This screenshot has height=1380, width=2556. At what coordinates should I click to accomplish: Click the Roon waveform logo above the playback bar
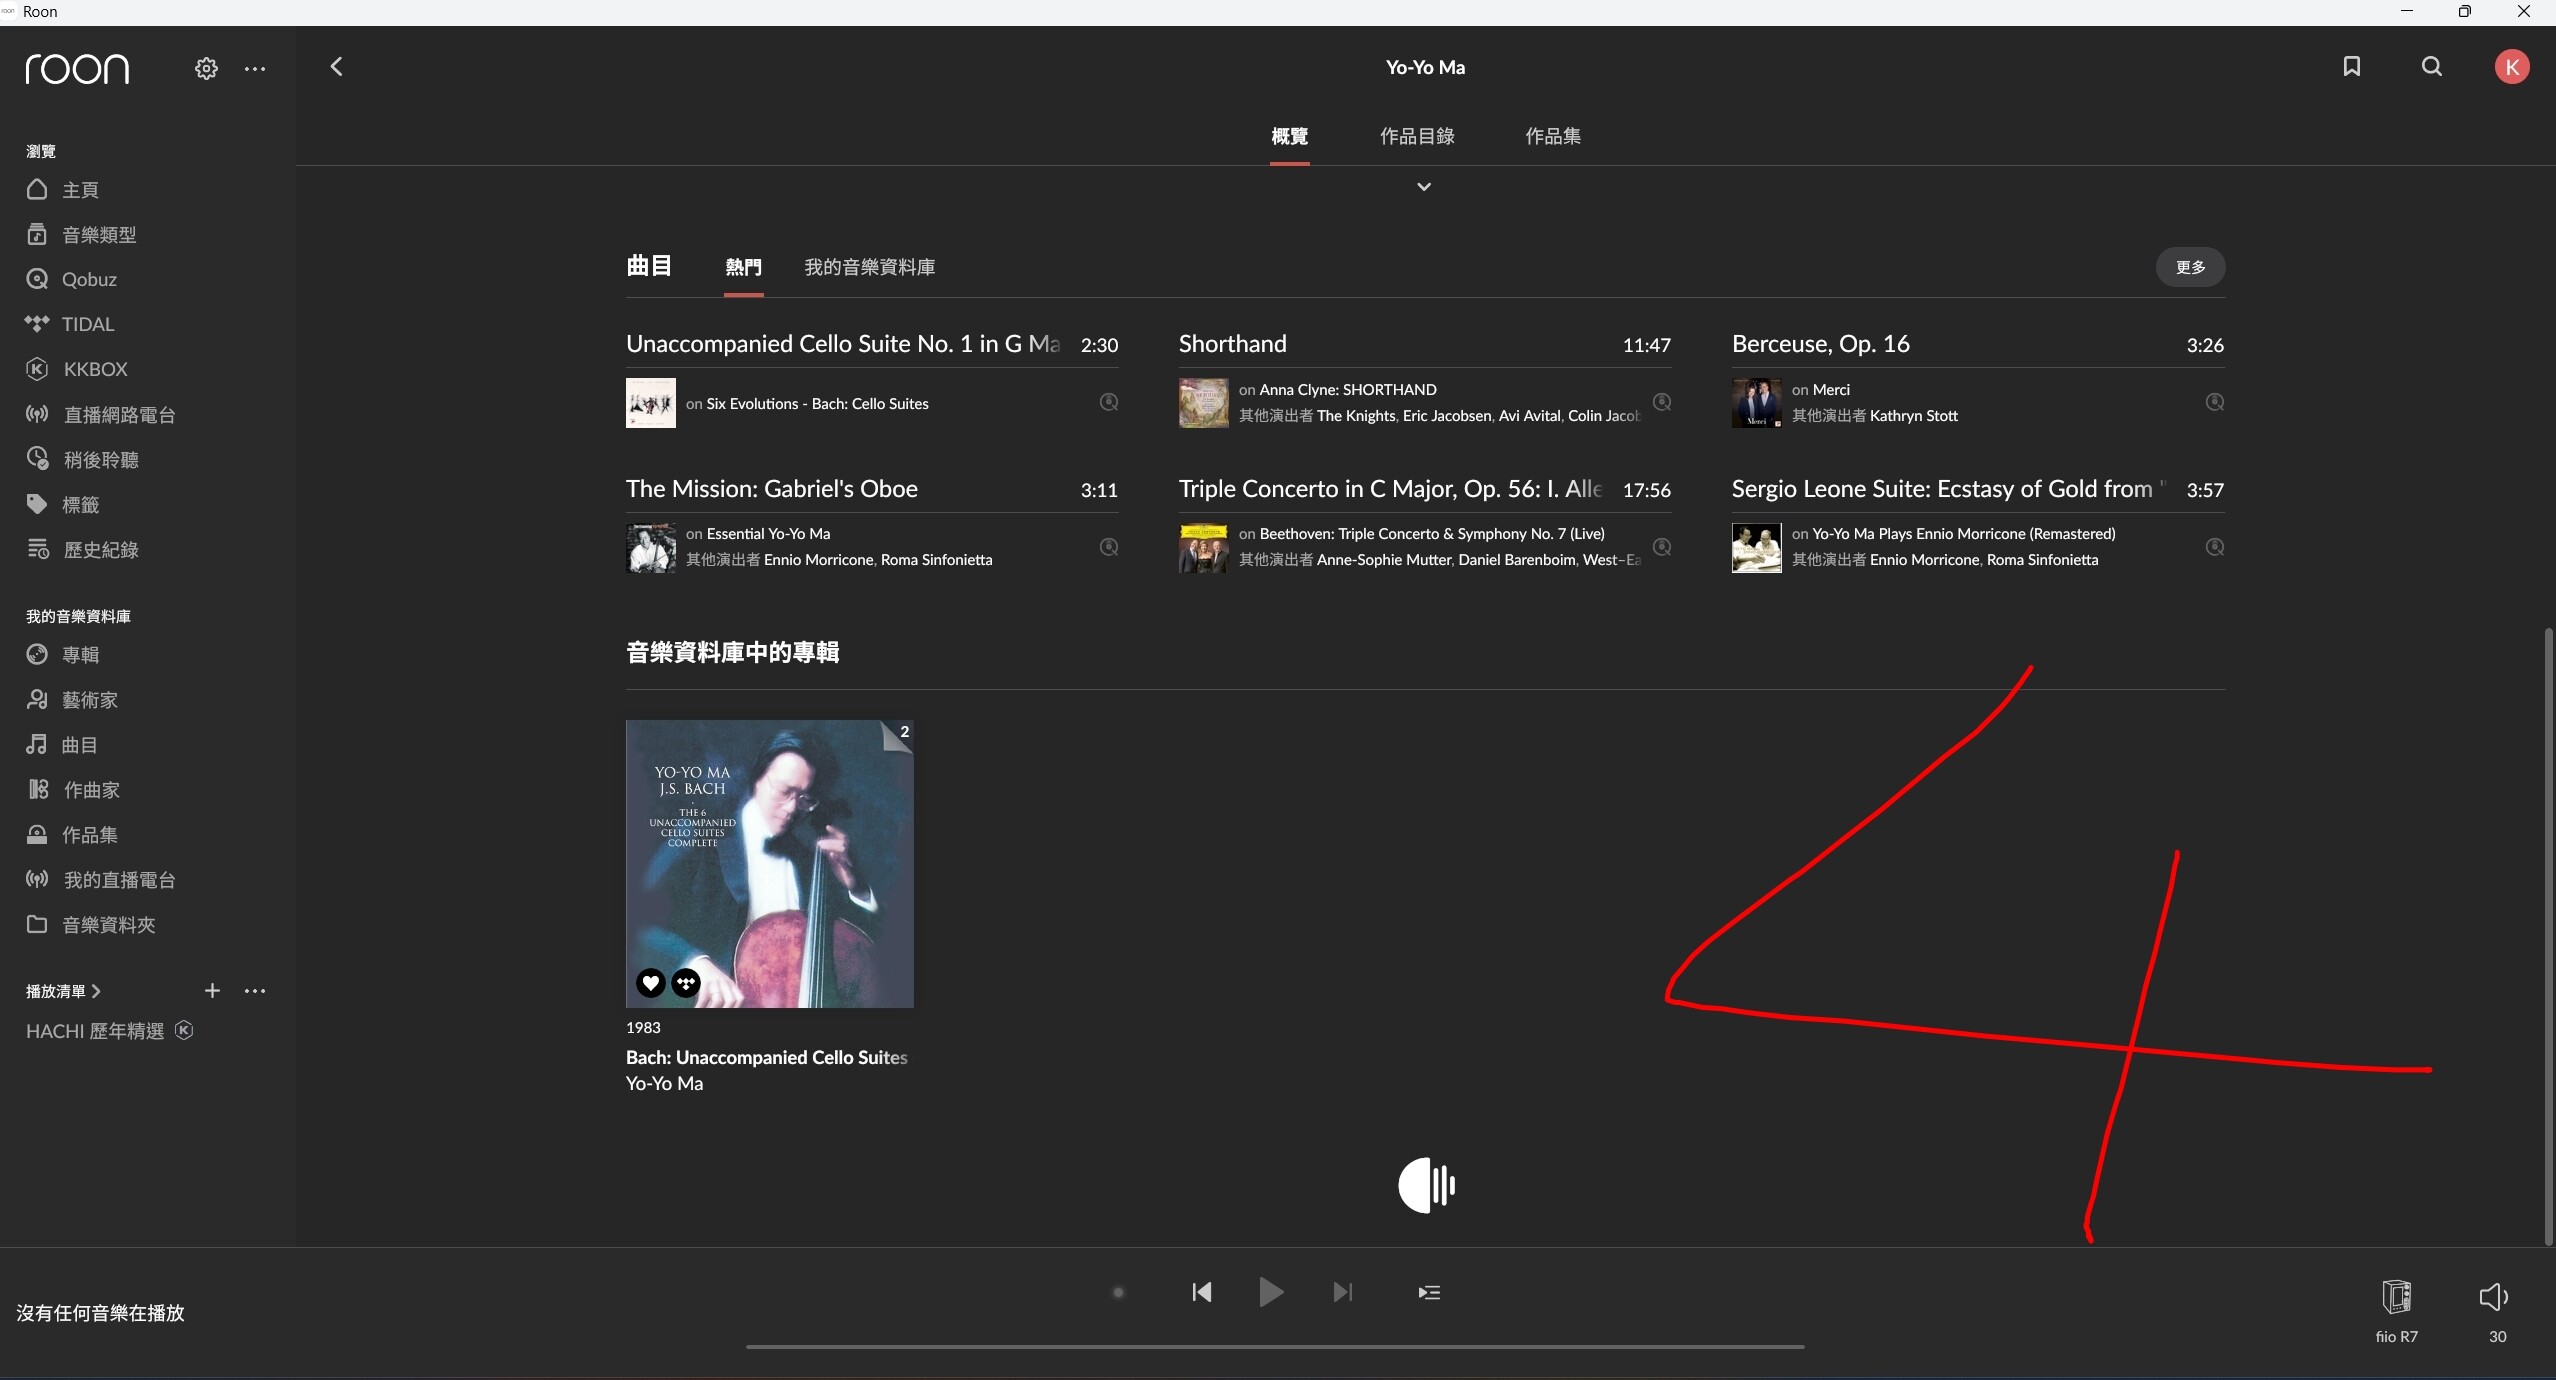(x=1427, y=1185)
